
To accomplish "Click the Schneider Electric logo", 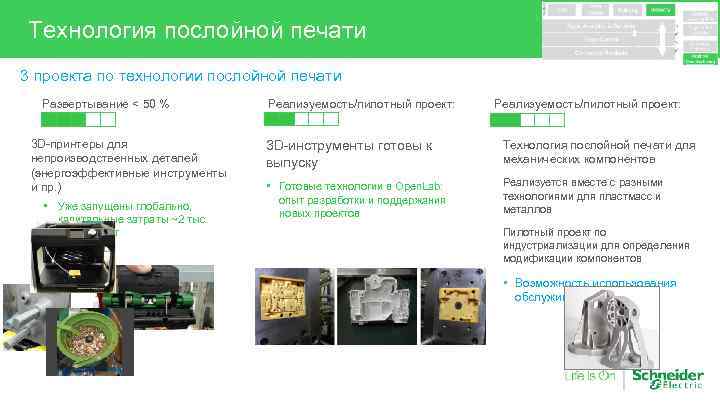I will tap(668, 379).
